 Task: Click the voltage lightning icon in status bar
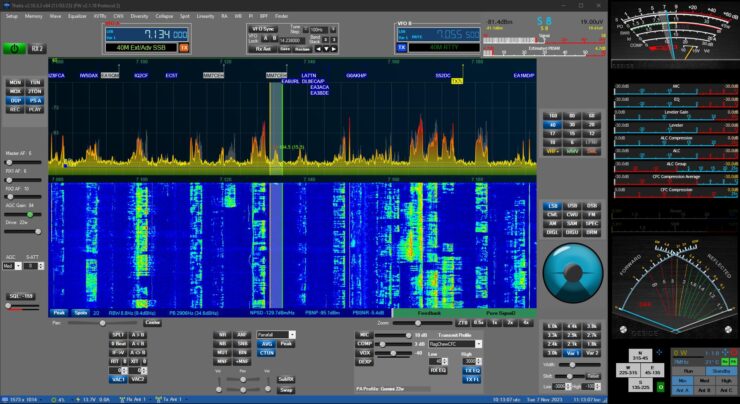click(78, 400)
